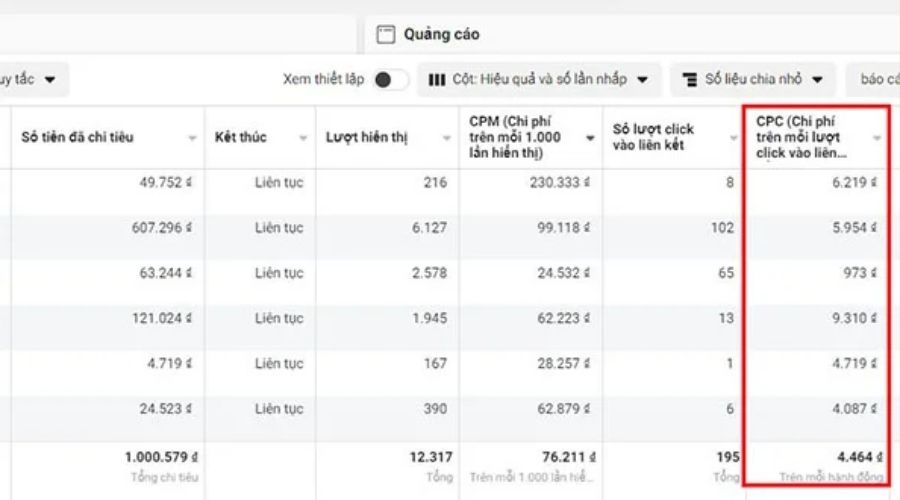Sort by the Lượt hiển thị column
This screenshot has width=900, height=500.
[367, 138]
